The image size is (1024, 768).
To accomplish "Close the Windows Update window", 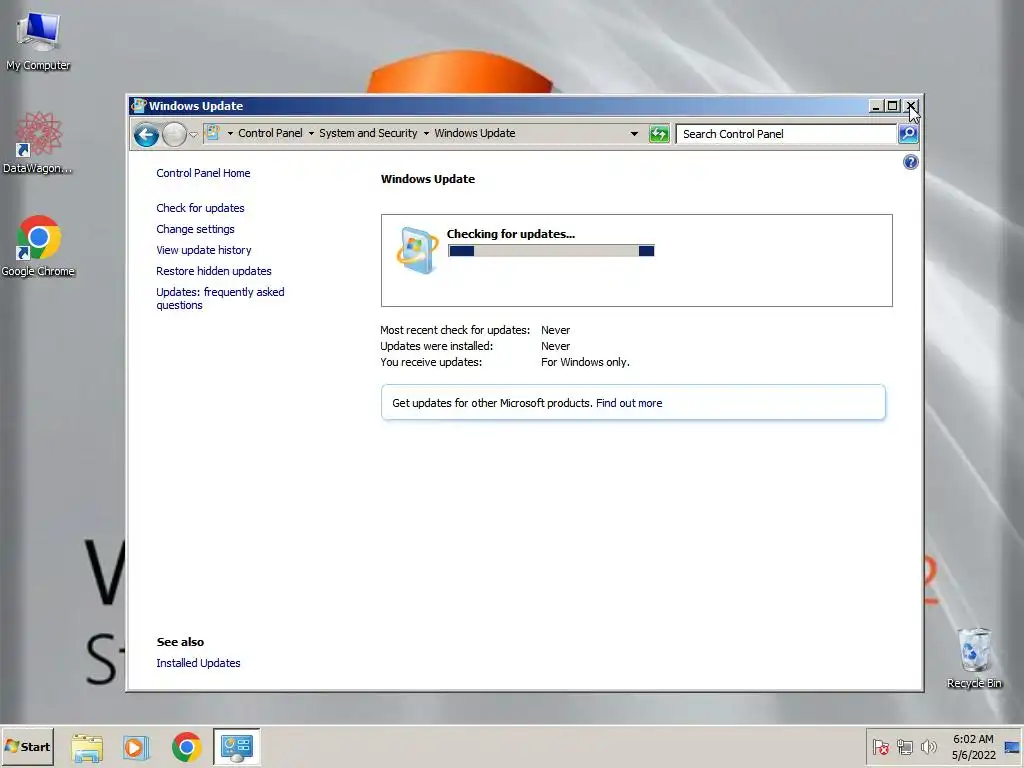I will [x=910, y=106].
